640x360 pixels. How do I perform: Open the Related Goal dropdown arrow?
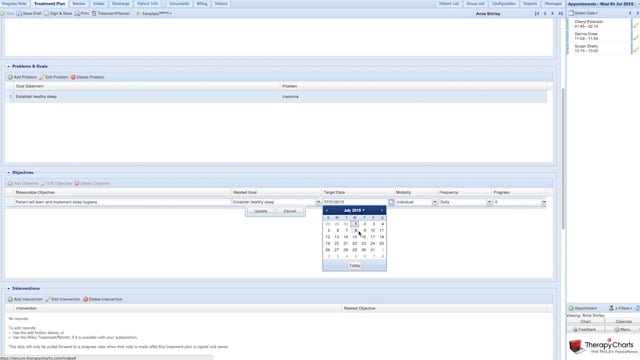tap(318, 202)
